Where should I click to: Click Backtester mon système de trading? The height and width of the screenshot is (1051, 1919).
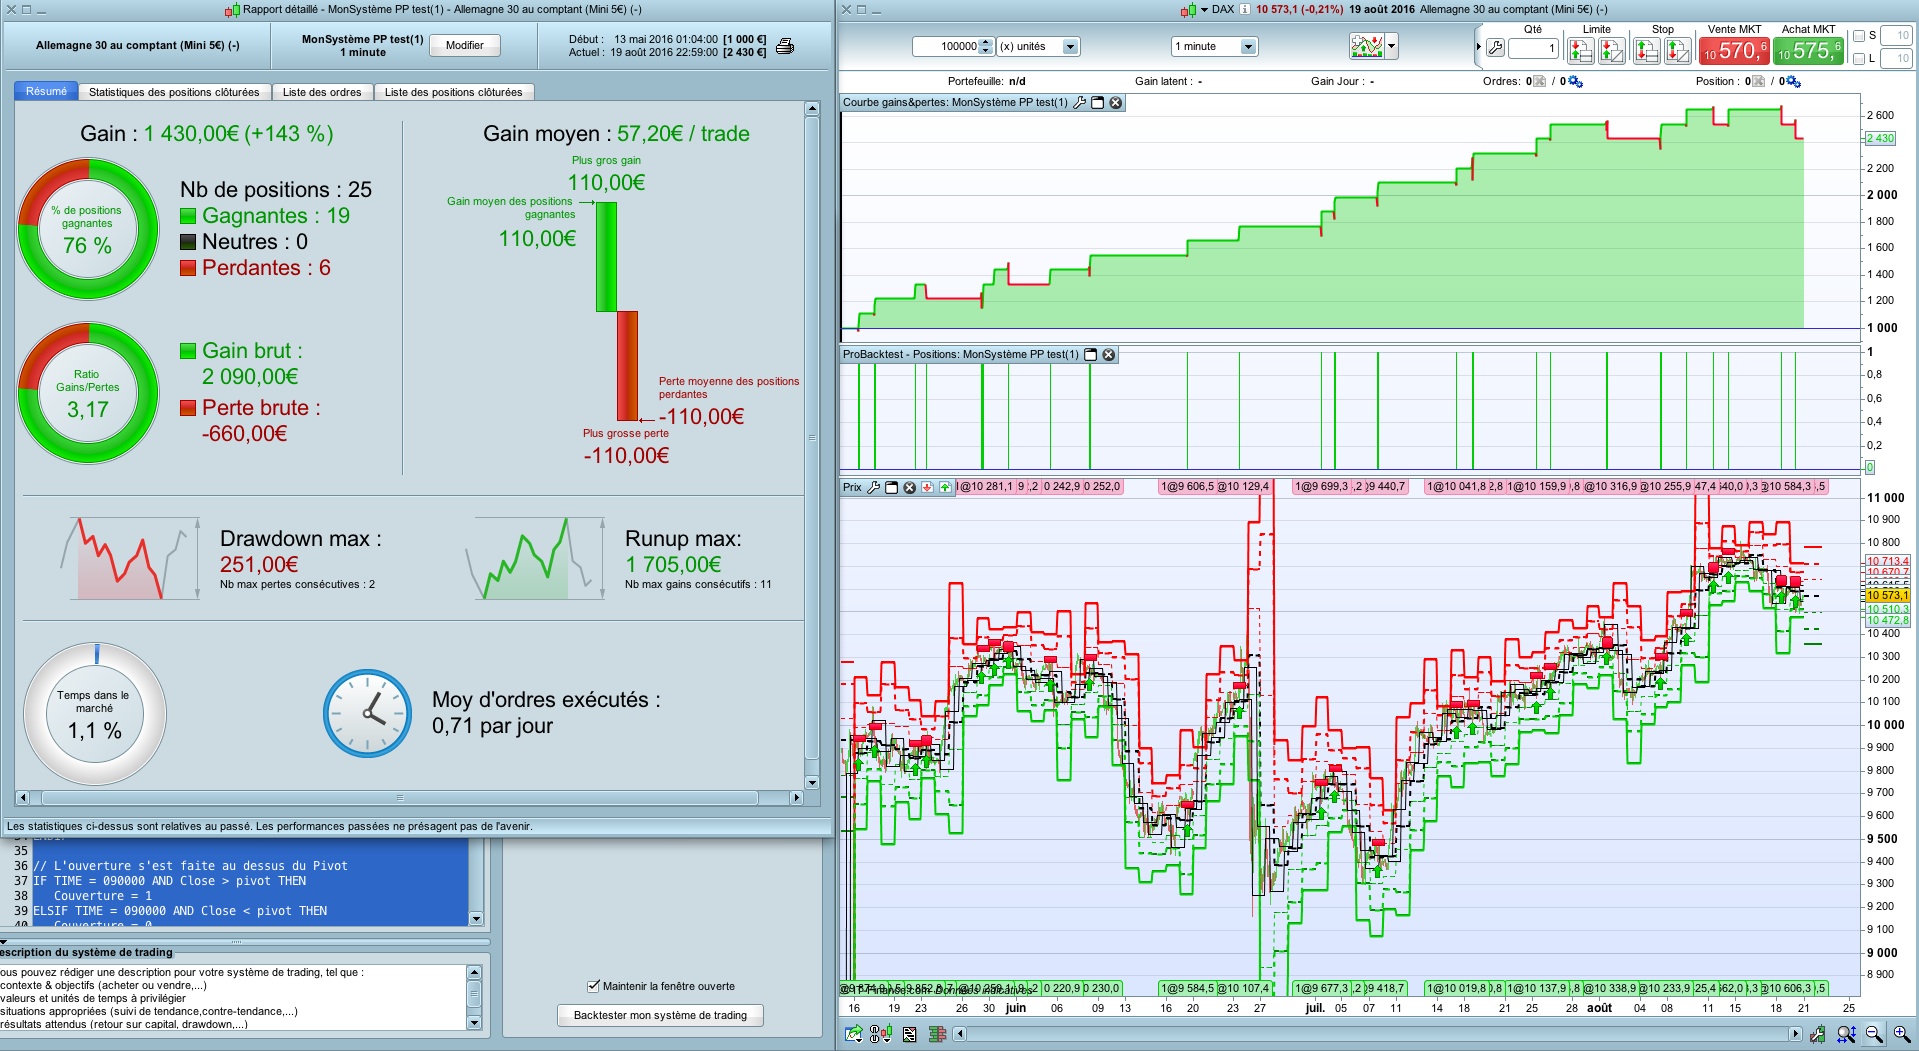[x=660, y=1015]
